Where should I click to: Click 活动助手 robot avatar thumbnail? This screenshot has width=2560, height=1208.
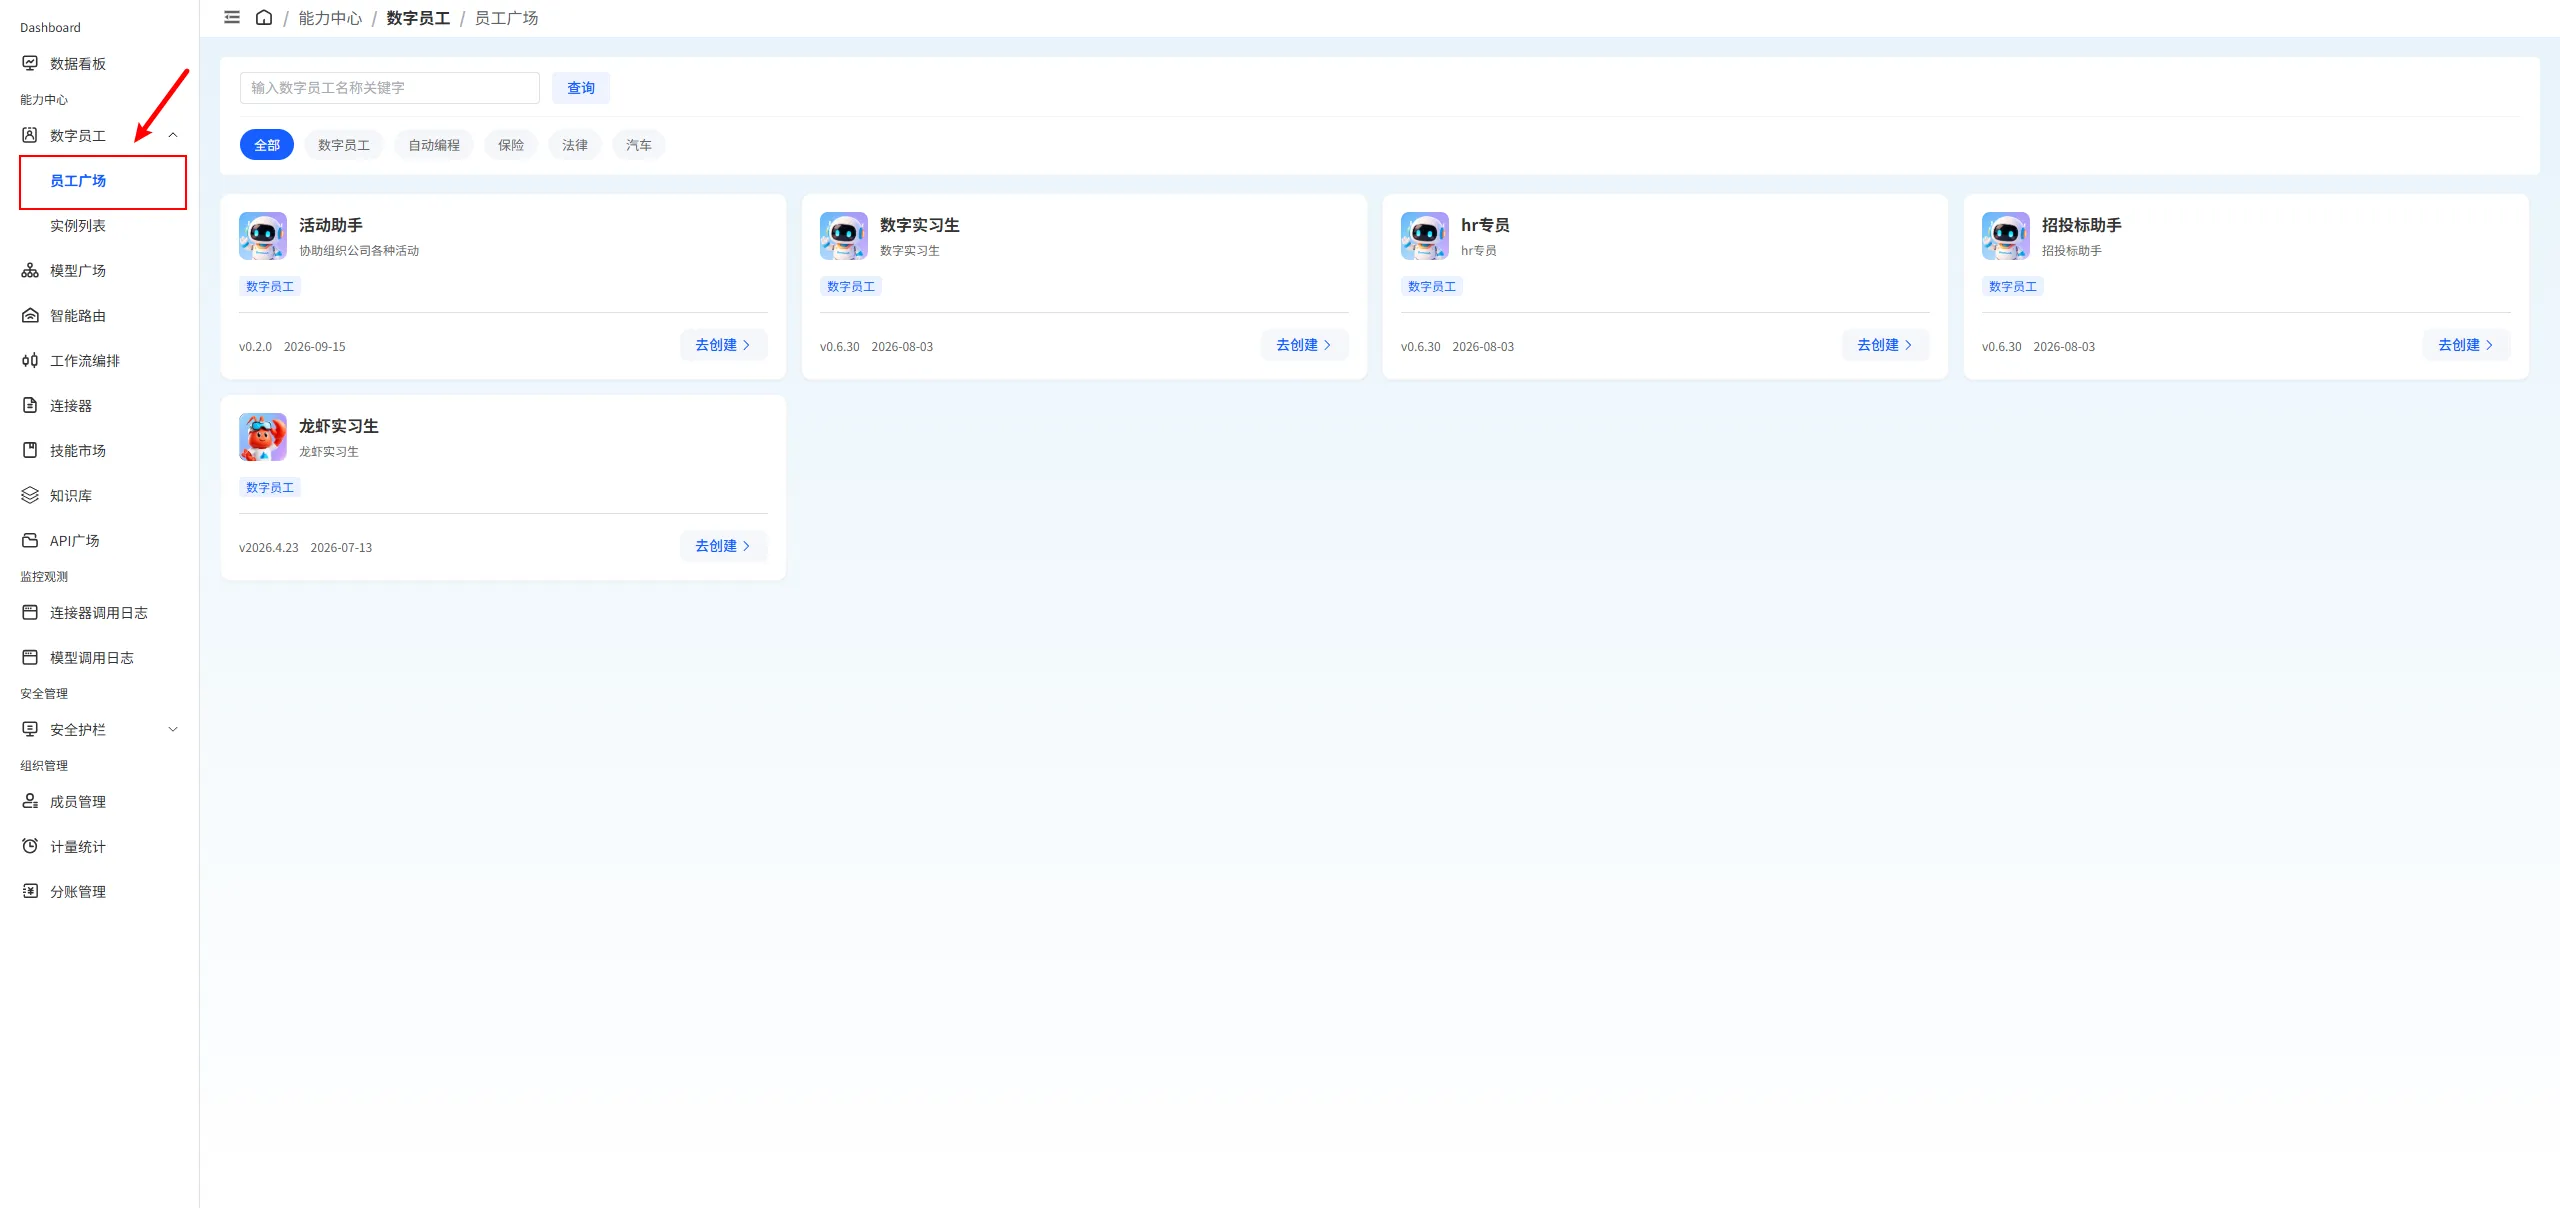263,236
